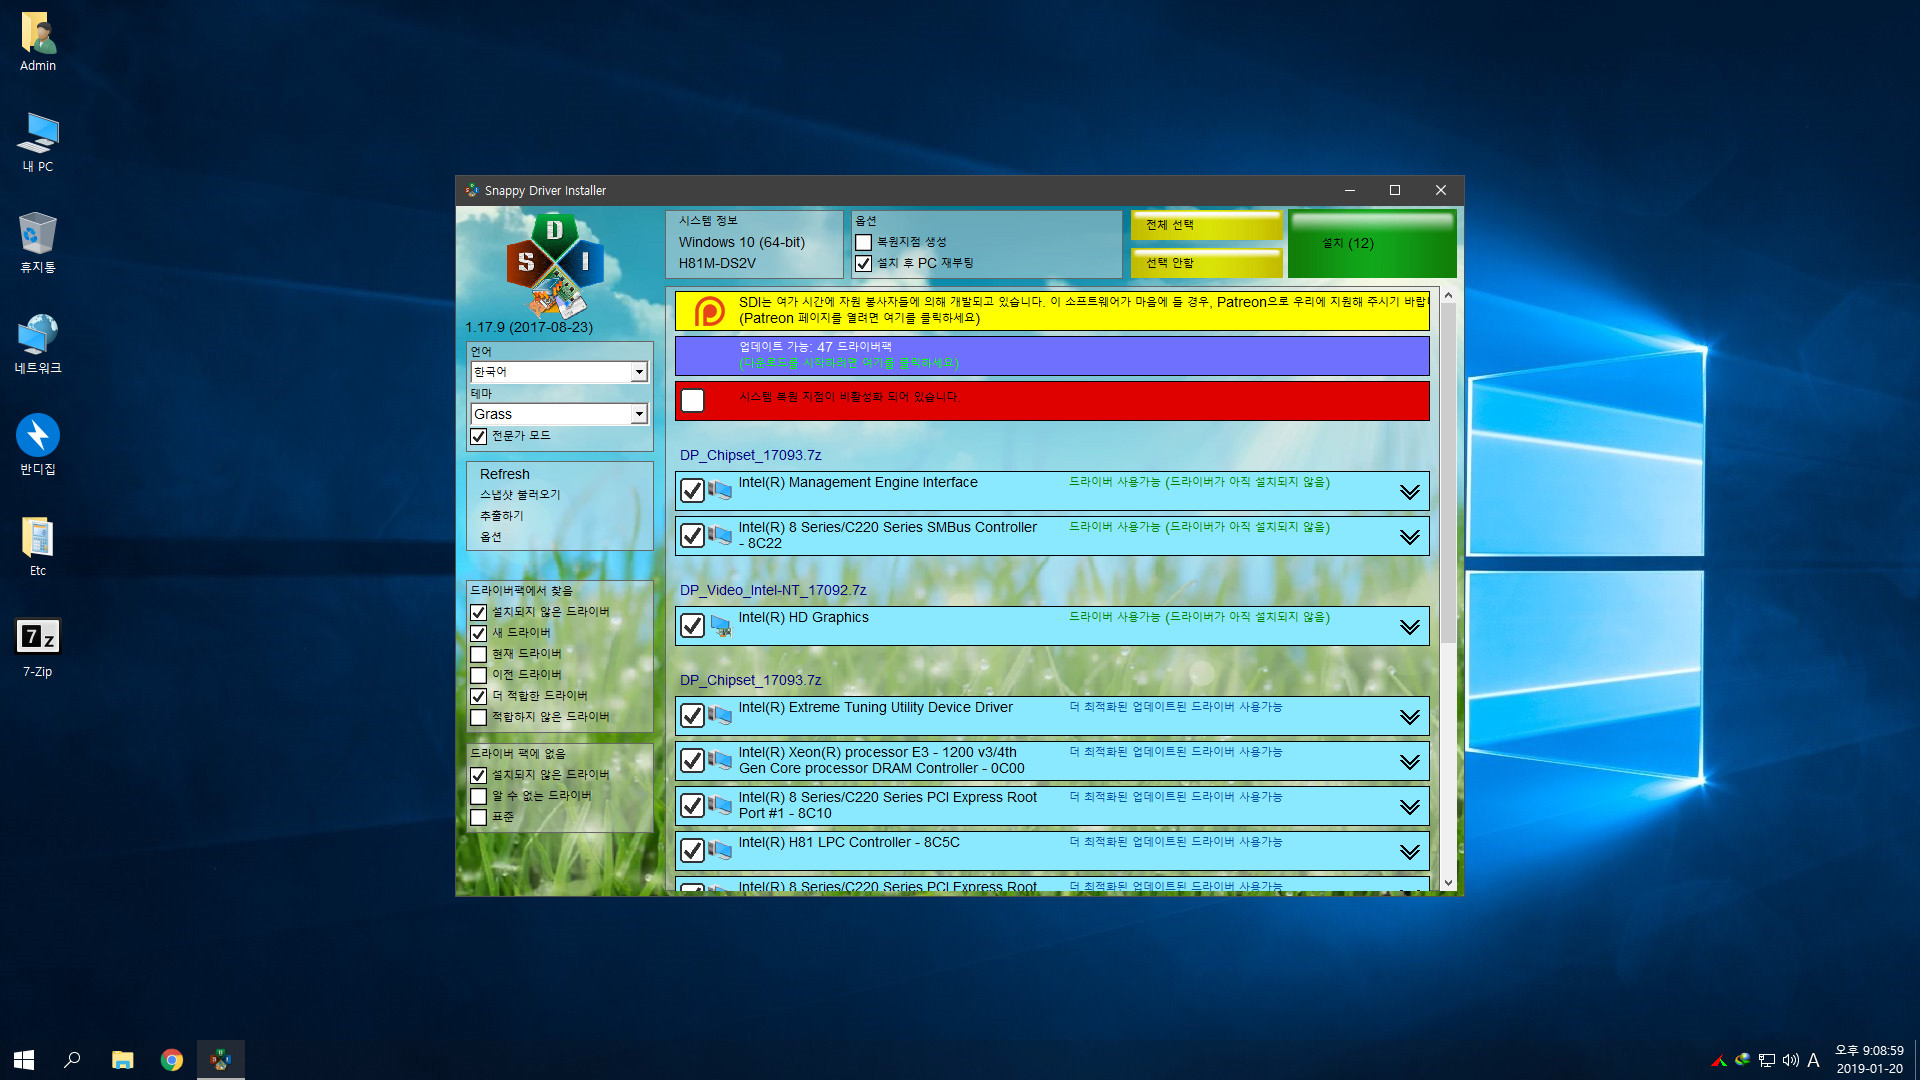Screen dimensions: 1920x1080
Task: Open the Windows Start menu
Action: [24, 1059]
